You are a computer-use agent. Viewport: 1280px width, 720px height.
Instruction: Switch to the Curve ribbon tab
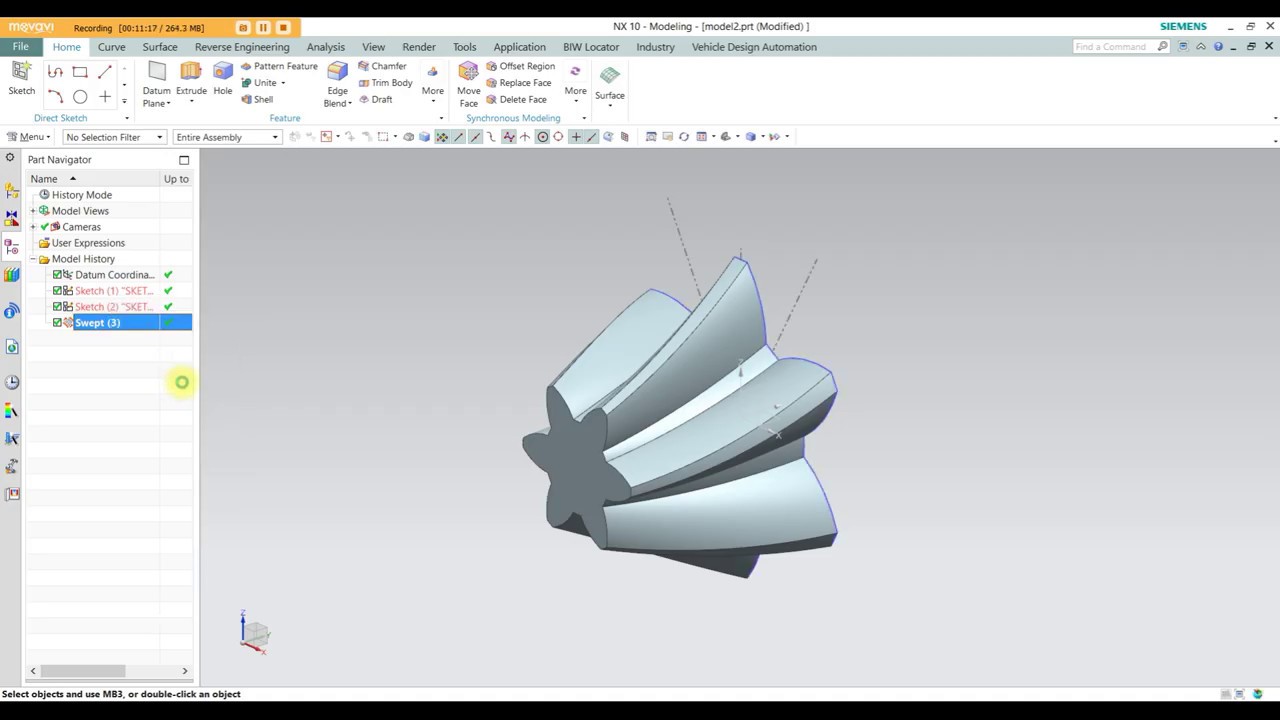coord(111,47)
